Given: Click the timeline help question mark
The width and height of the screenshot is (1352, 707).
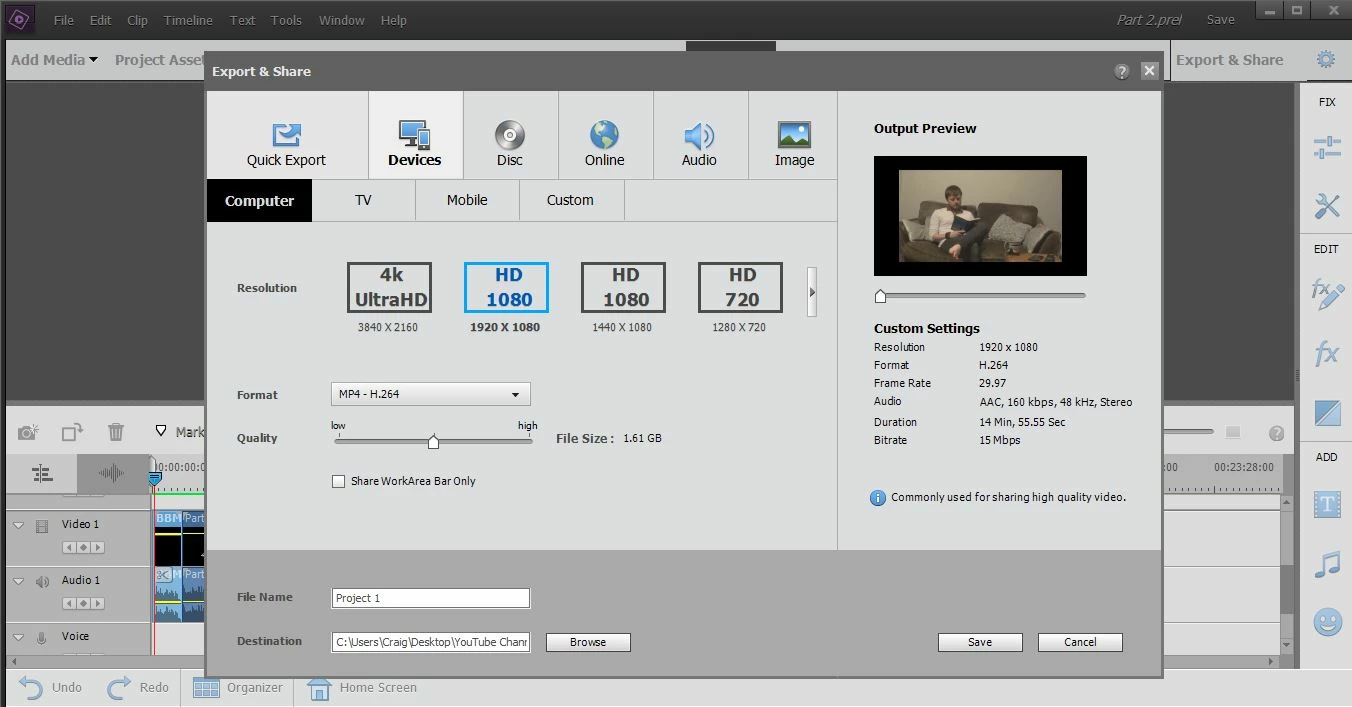Looking at the screenshot, I should click(1276, 433).
